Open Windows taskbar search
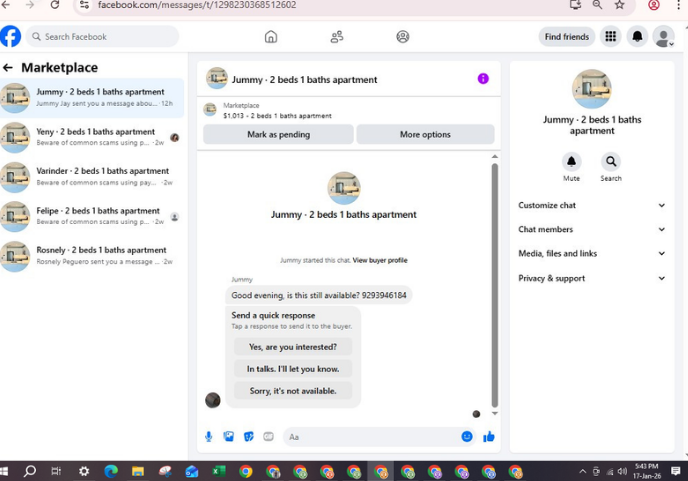The width and height of the screenshot is (688, 481). click(x=30, y=471)
